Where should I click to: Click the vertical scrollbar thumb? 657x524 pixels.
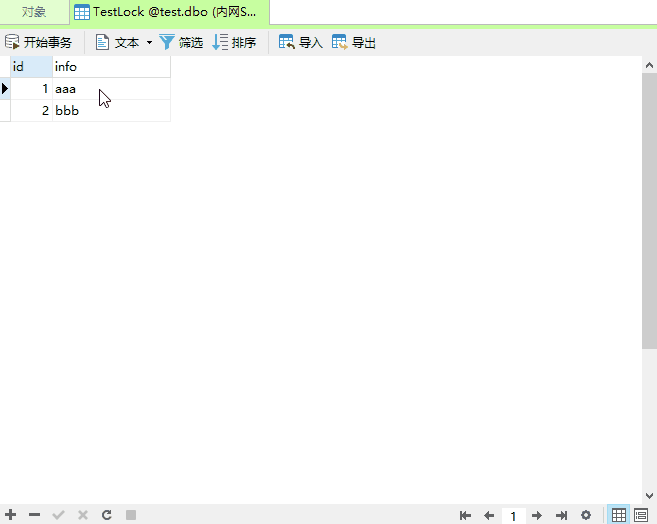(x=649, y=211)
